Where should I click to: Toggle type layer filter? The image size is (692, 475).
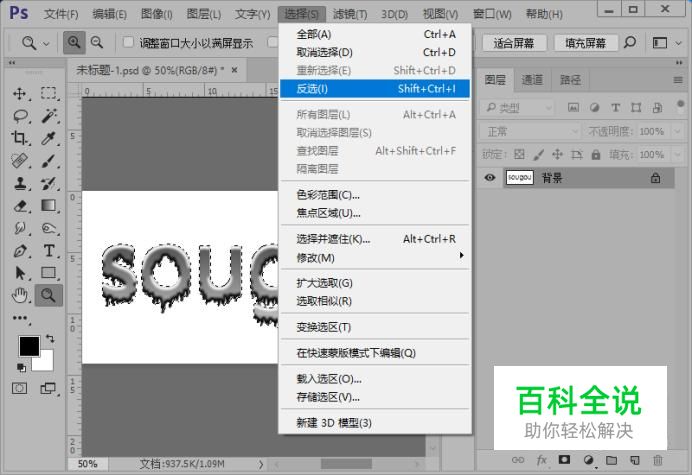[615, 108]
